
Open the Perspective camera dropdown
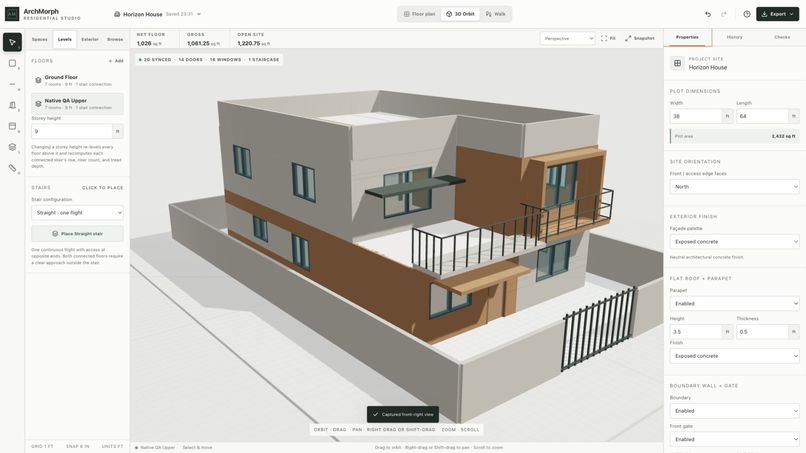(567, 39)
